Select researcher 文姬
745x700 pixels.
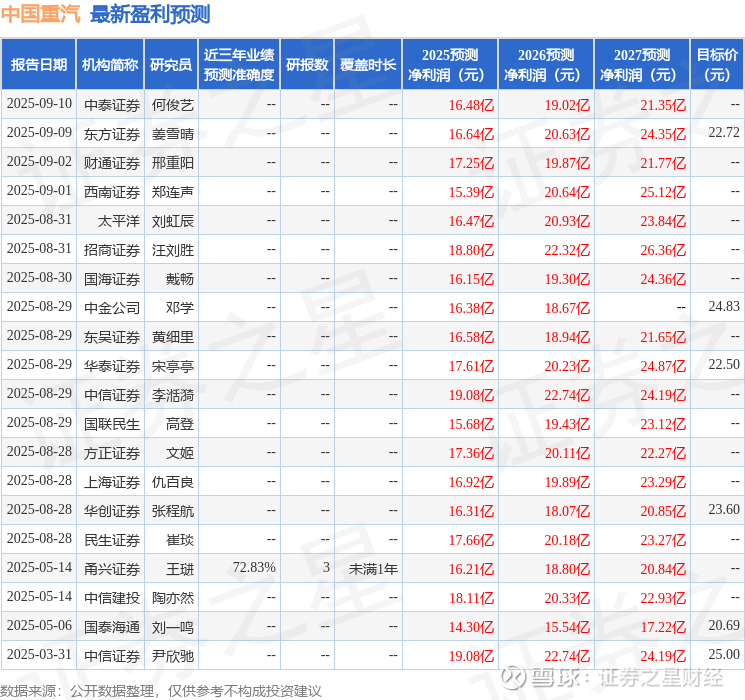180,453
